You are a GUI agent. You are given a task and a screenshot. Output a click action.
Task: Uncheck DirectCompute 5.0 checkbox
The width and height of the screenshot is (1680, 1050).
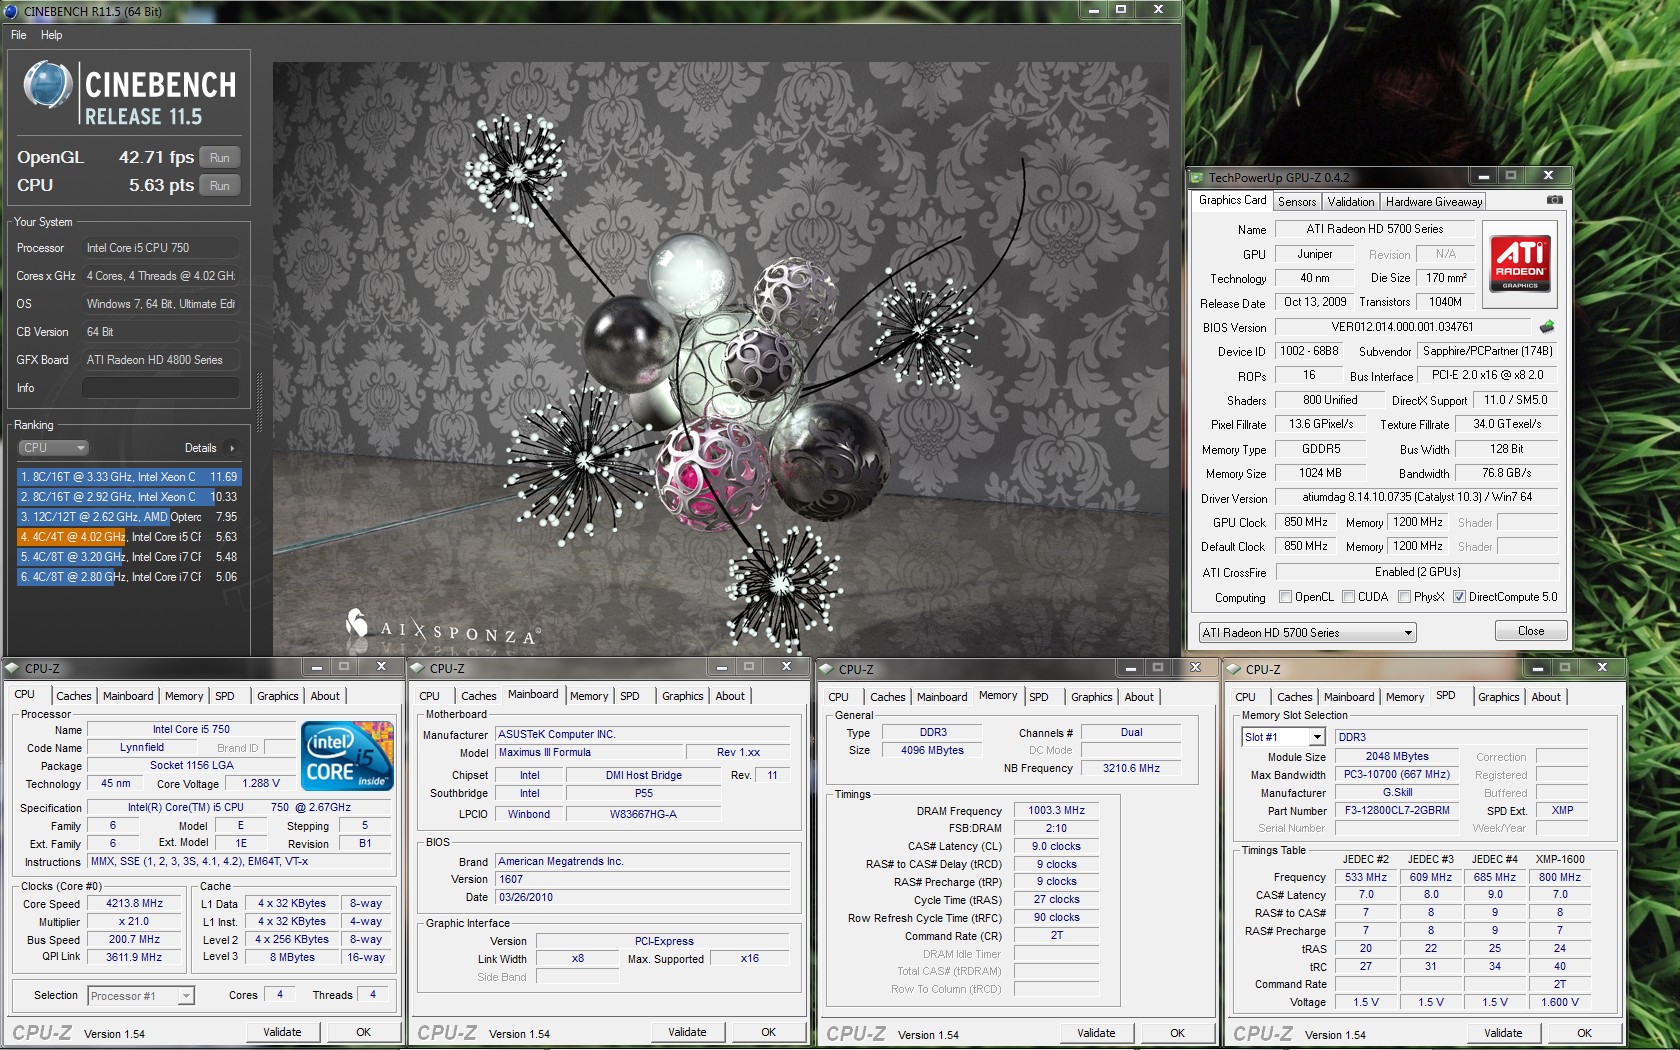click(1460, 597)
